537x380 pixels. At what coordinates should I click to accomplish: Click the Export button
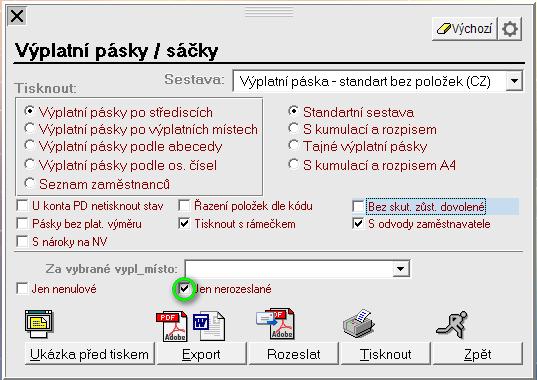pyautogui.click(x=201, y=354)
